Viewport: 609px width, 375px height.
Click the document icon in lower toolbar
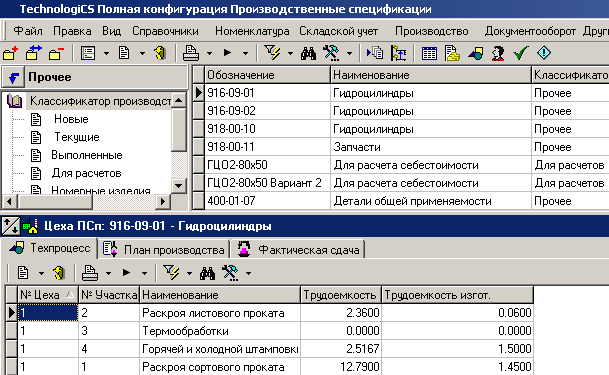click(23, 273)
